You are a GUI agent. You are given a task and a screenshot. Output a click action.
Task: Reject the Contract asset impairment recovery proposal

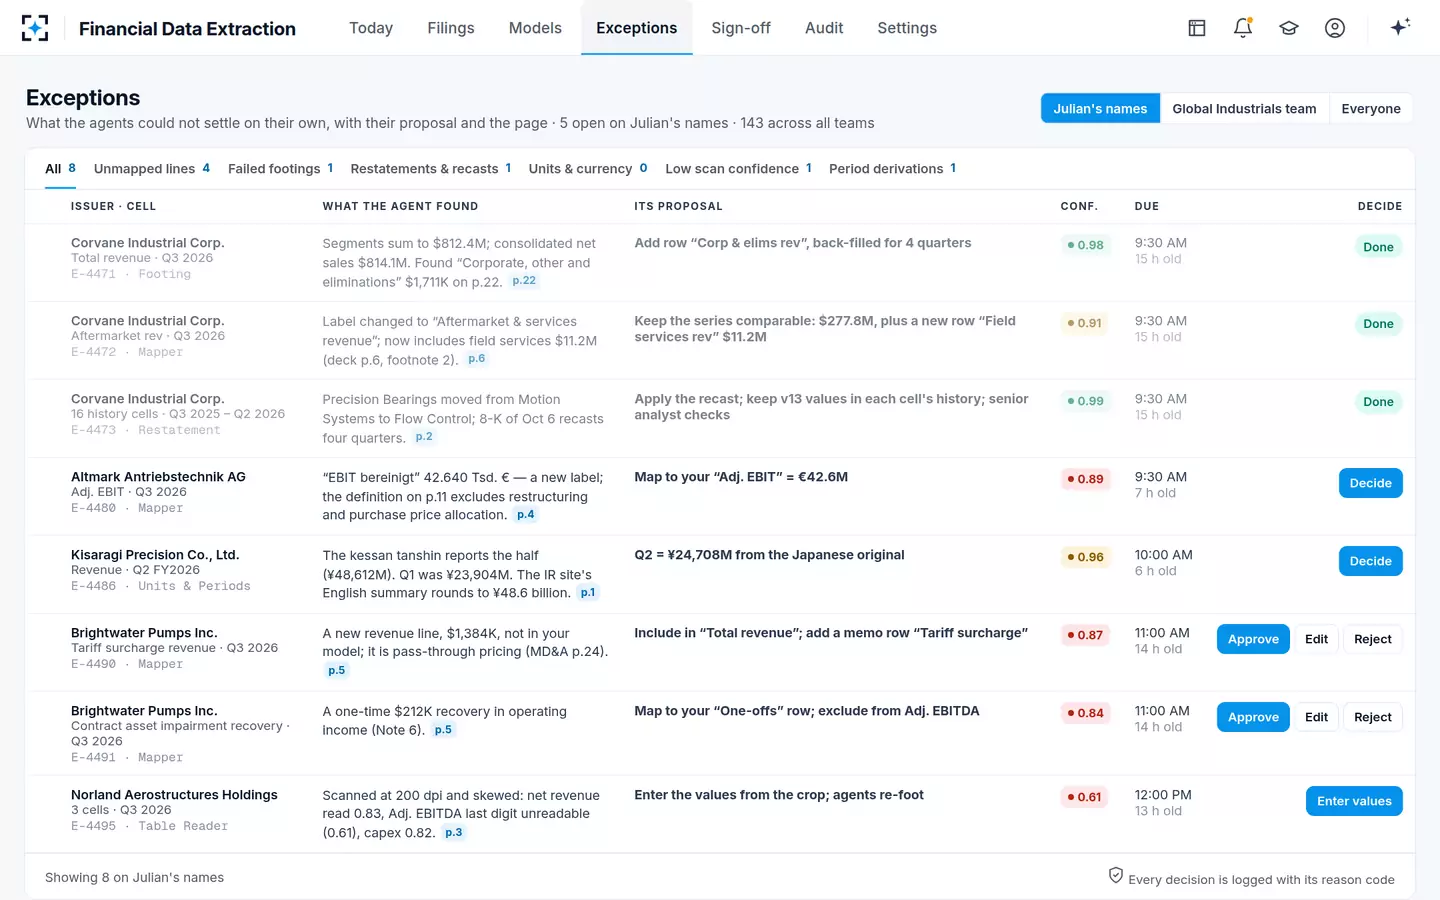(1373, 717)
